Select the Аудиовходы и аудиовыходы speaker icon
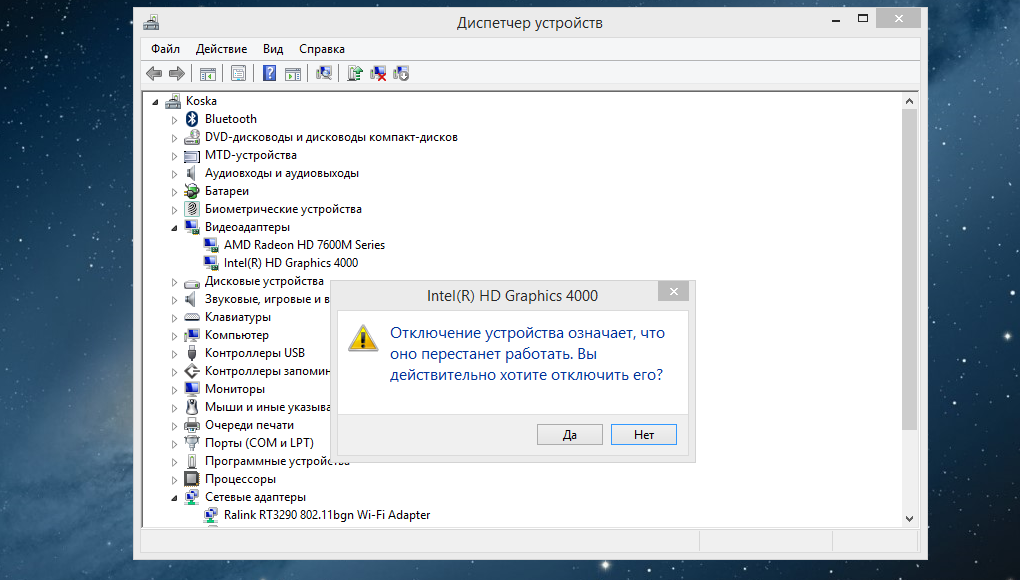This screenshot has height=580, width=1020. click(x=191, y=173)
